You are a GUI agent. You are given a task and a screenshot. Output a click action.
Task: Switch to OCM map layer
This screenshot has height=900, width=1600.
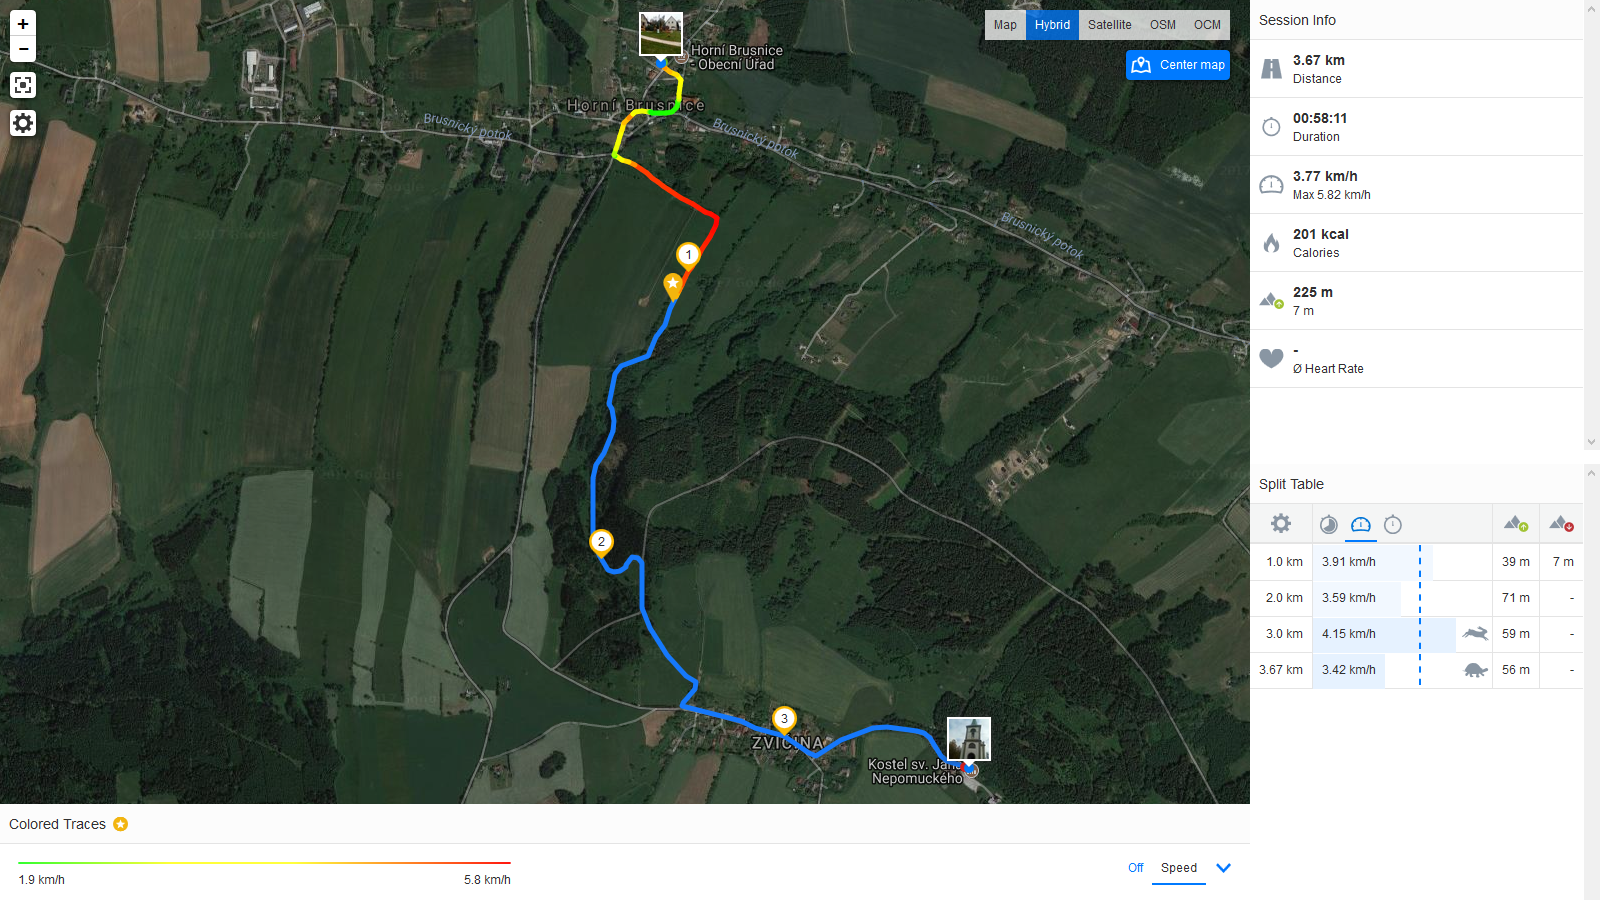[x=1208, y=25]
